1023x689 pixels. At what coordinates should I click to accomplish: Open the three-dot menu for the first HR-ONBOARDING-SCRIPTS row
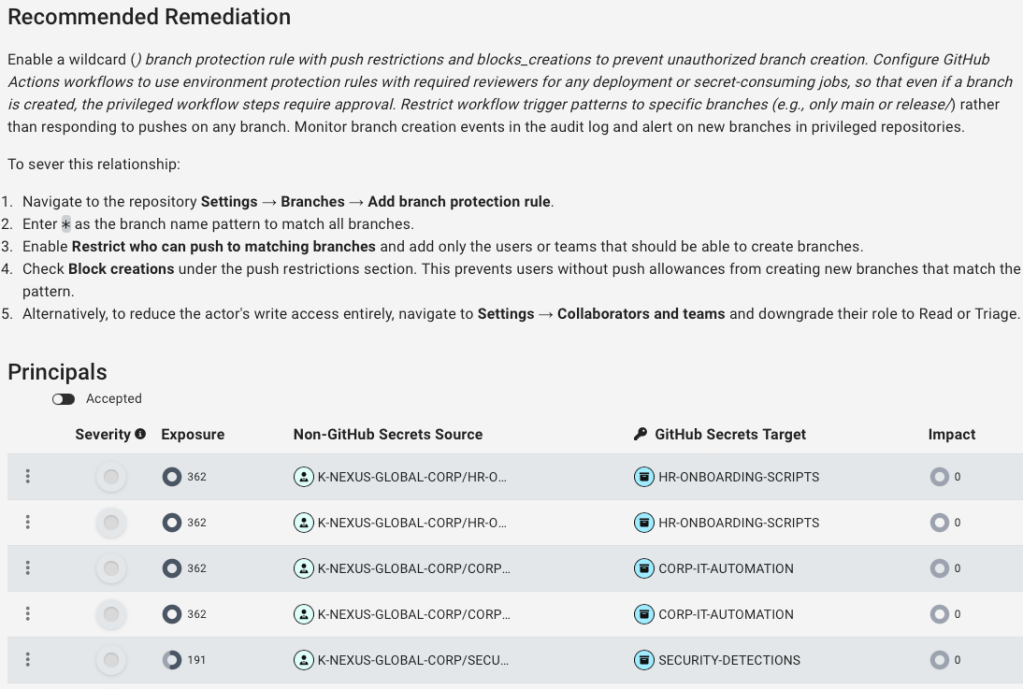click(x=28, y=477)
